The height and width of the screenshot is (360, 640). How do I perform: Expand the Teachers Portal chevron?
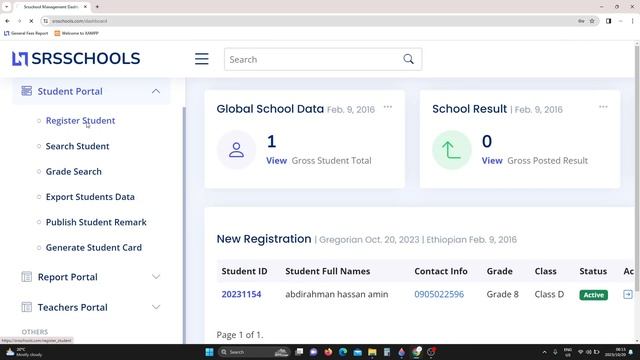coord(156,307)
